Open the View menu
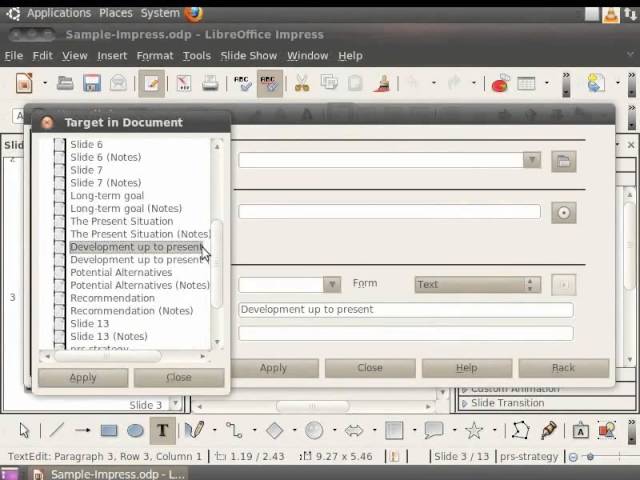 [x=75, y=56]
